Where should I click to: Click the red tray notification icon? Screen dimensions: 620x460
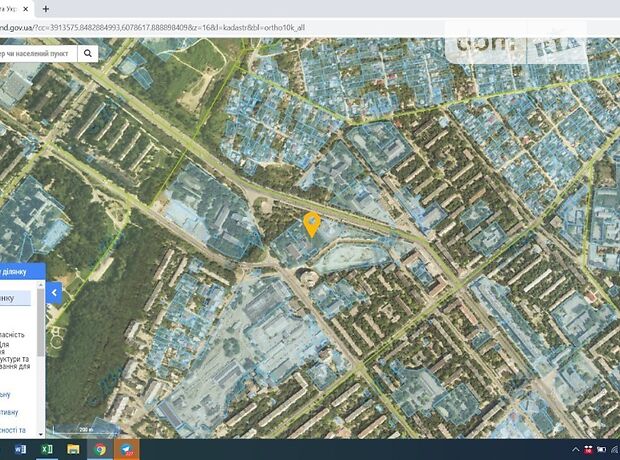tap(588, 450)
